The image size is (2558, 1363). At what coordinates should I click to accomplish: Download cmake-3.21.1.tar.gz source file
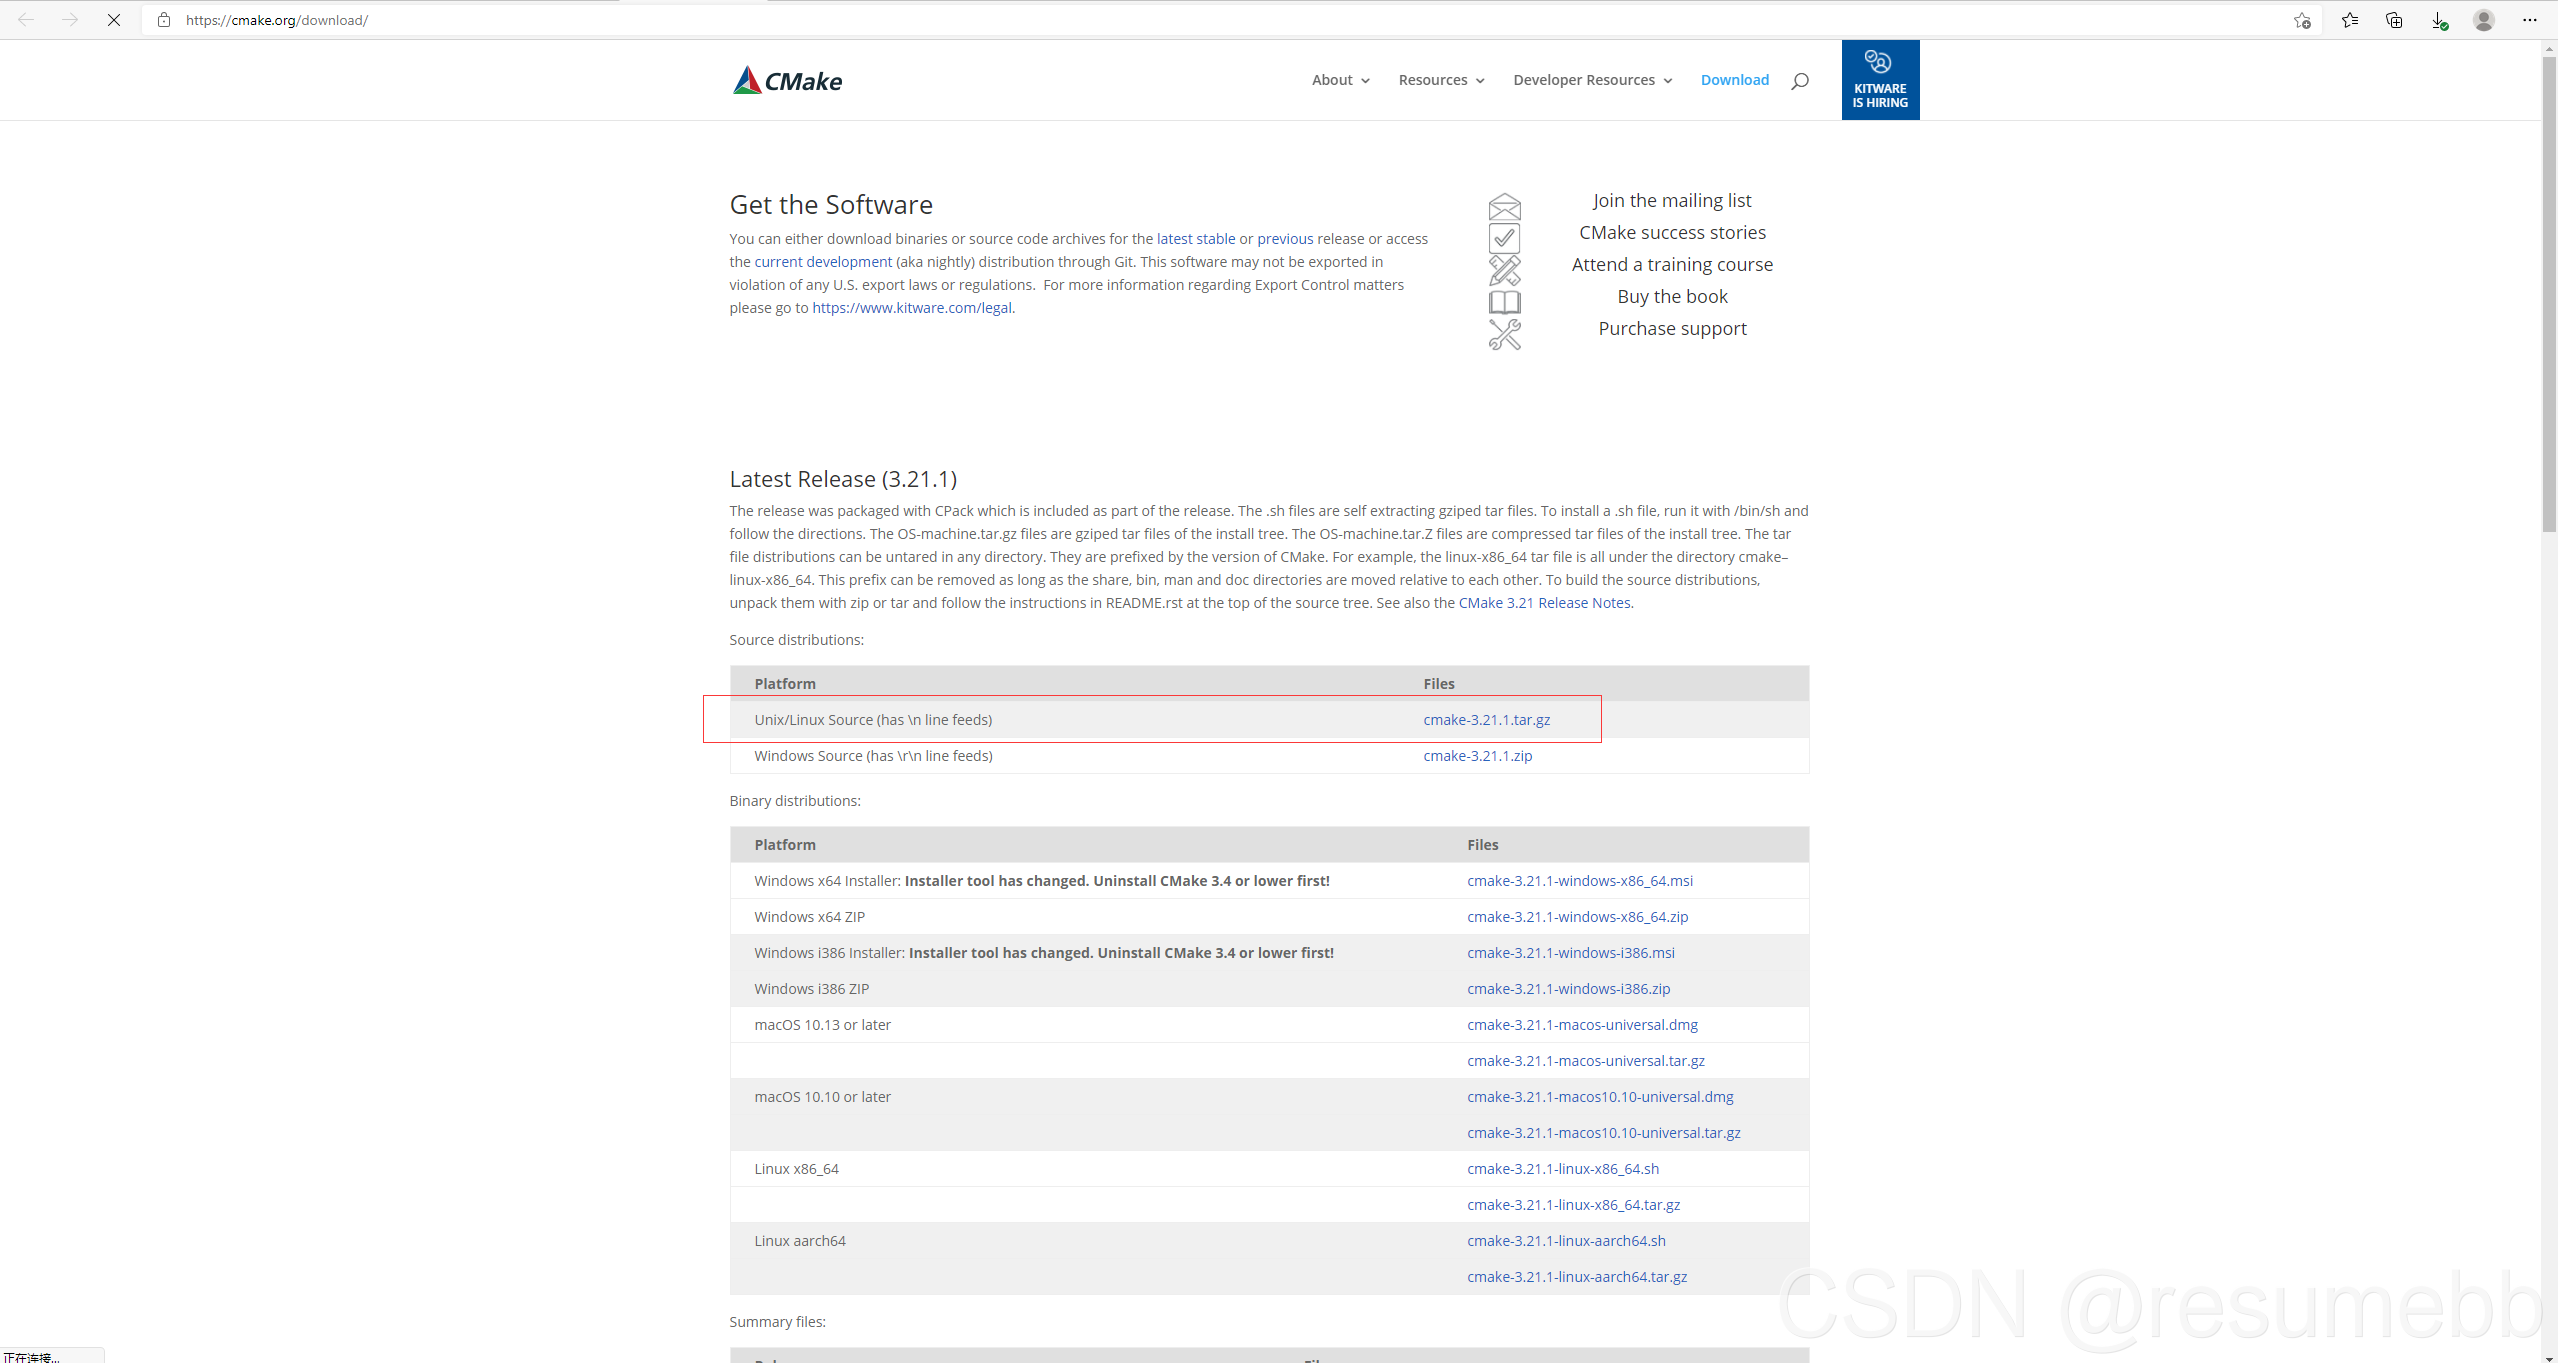coord(1486,720)
